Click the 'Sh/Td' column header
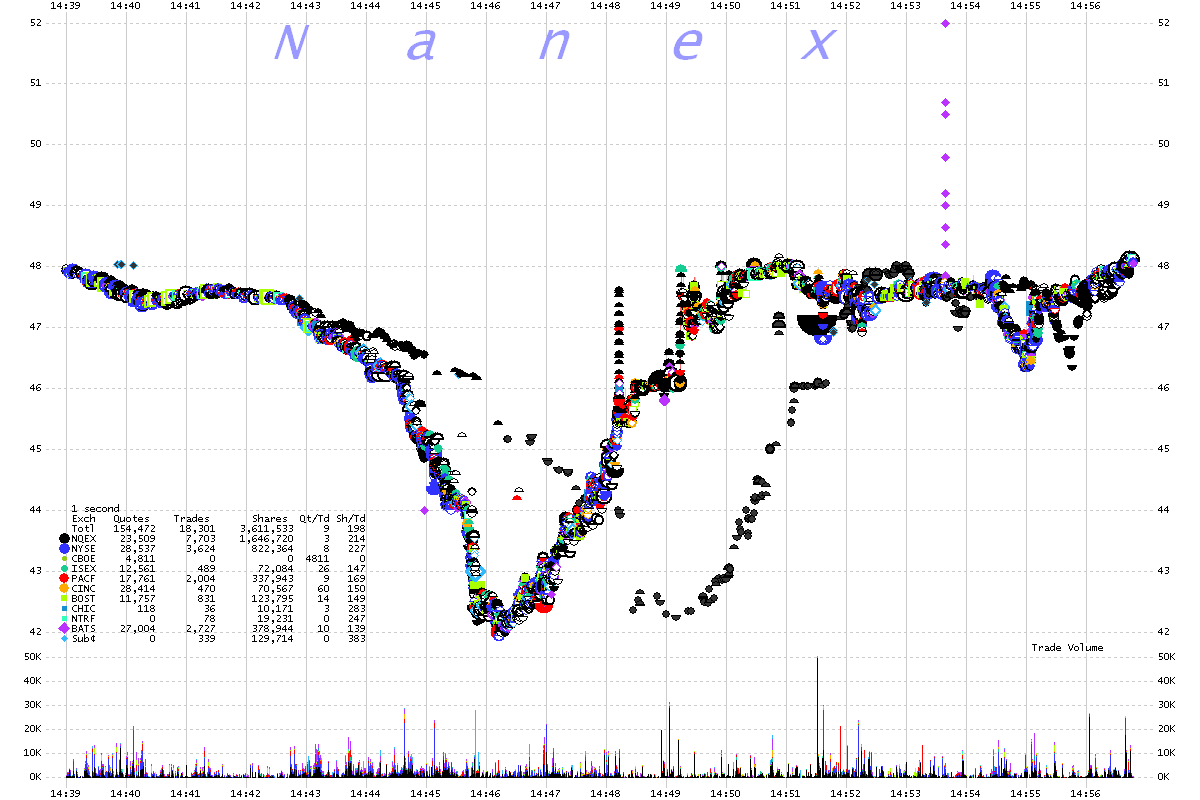The height and width of the screenshot is (800, 1200). pyautogui.click(x=351, y=519)
